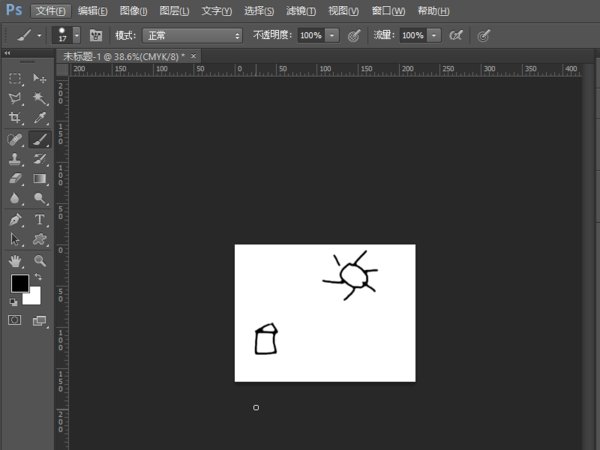Select the Horizontal Type tool
This screenshot has height=450, width=600.
pyautogui.click(x=40, y=219)
